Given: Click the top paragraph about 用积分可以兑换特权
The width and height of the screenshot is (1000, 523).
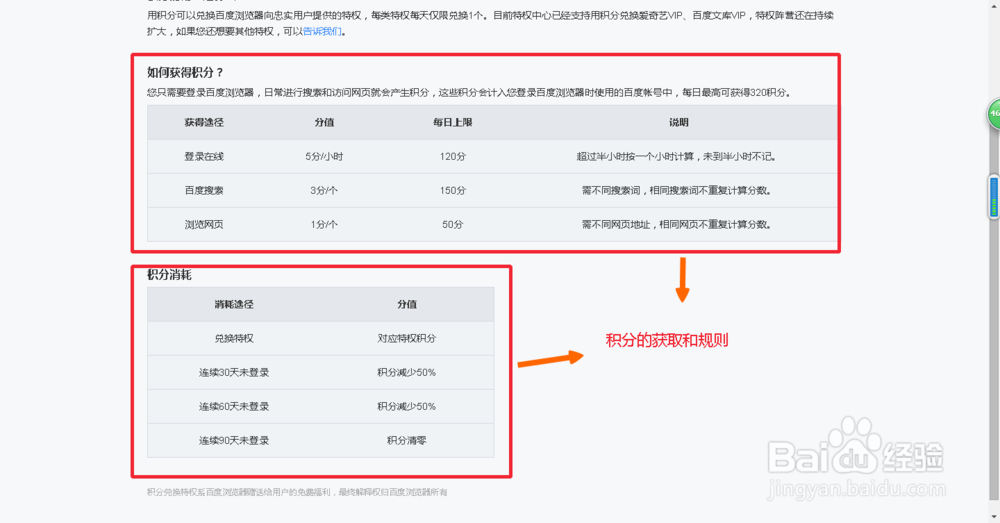Looking at the screenshot, I should (490, 23).
